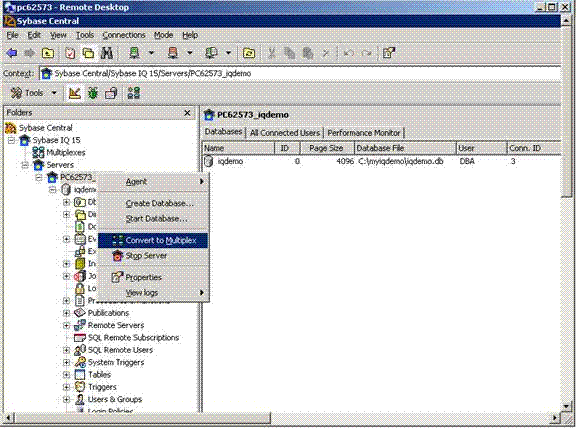Click the Properties toolbar icon
The height and width of the screenshot is (429, 576).
389,54
